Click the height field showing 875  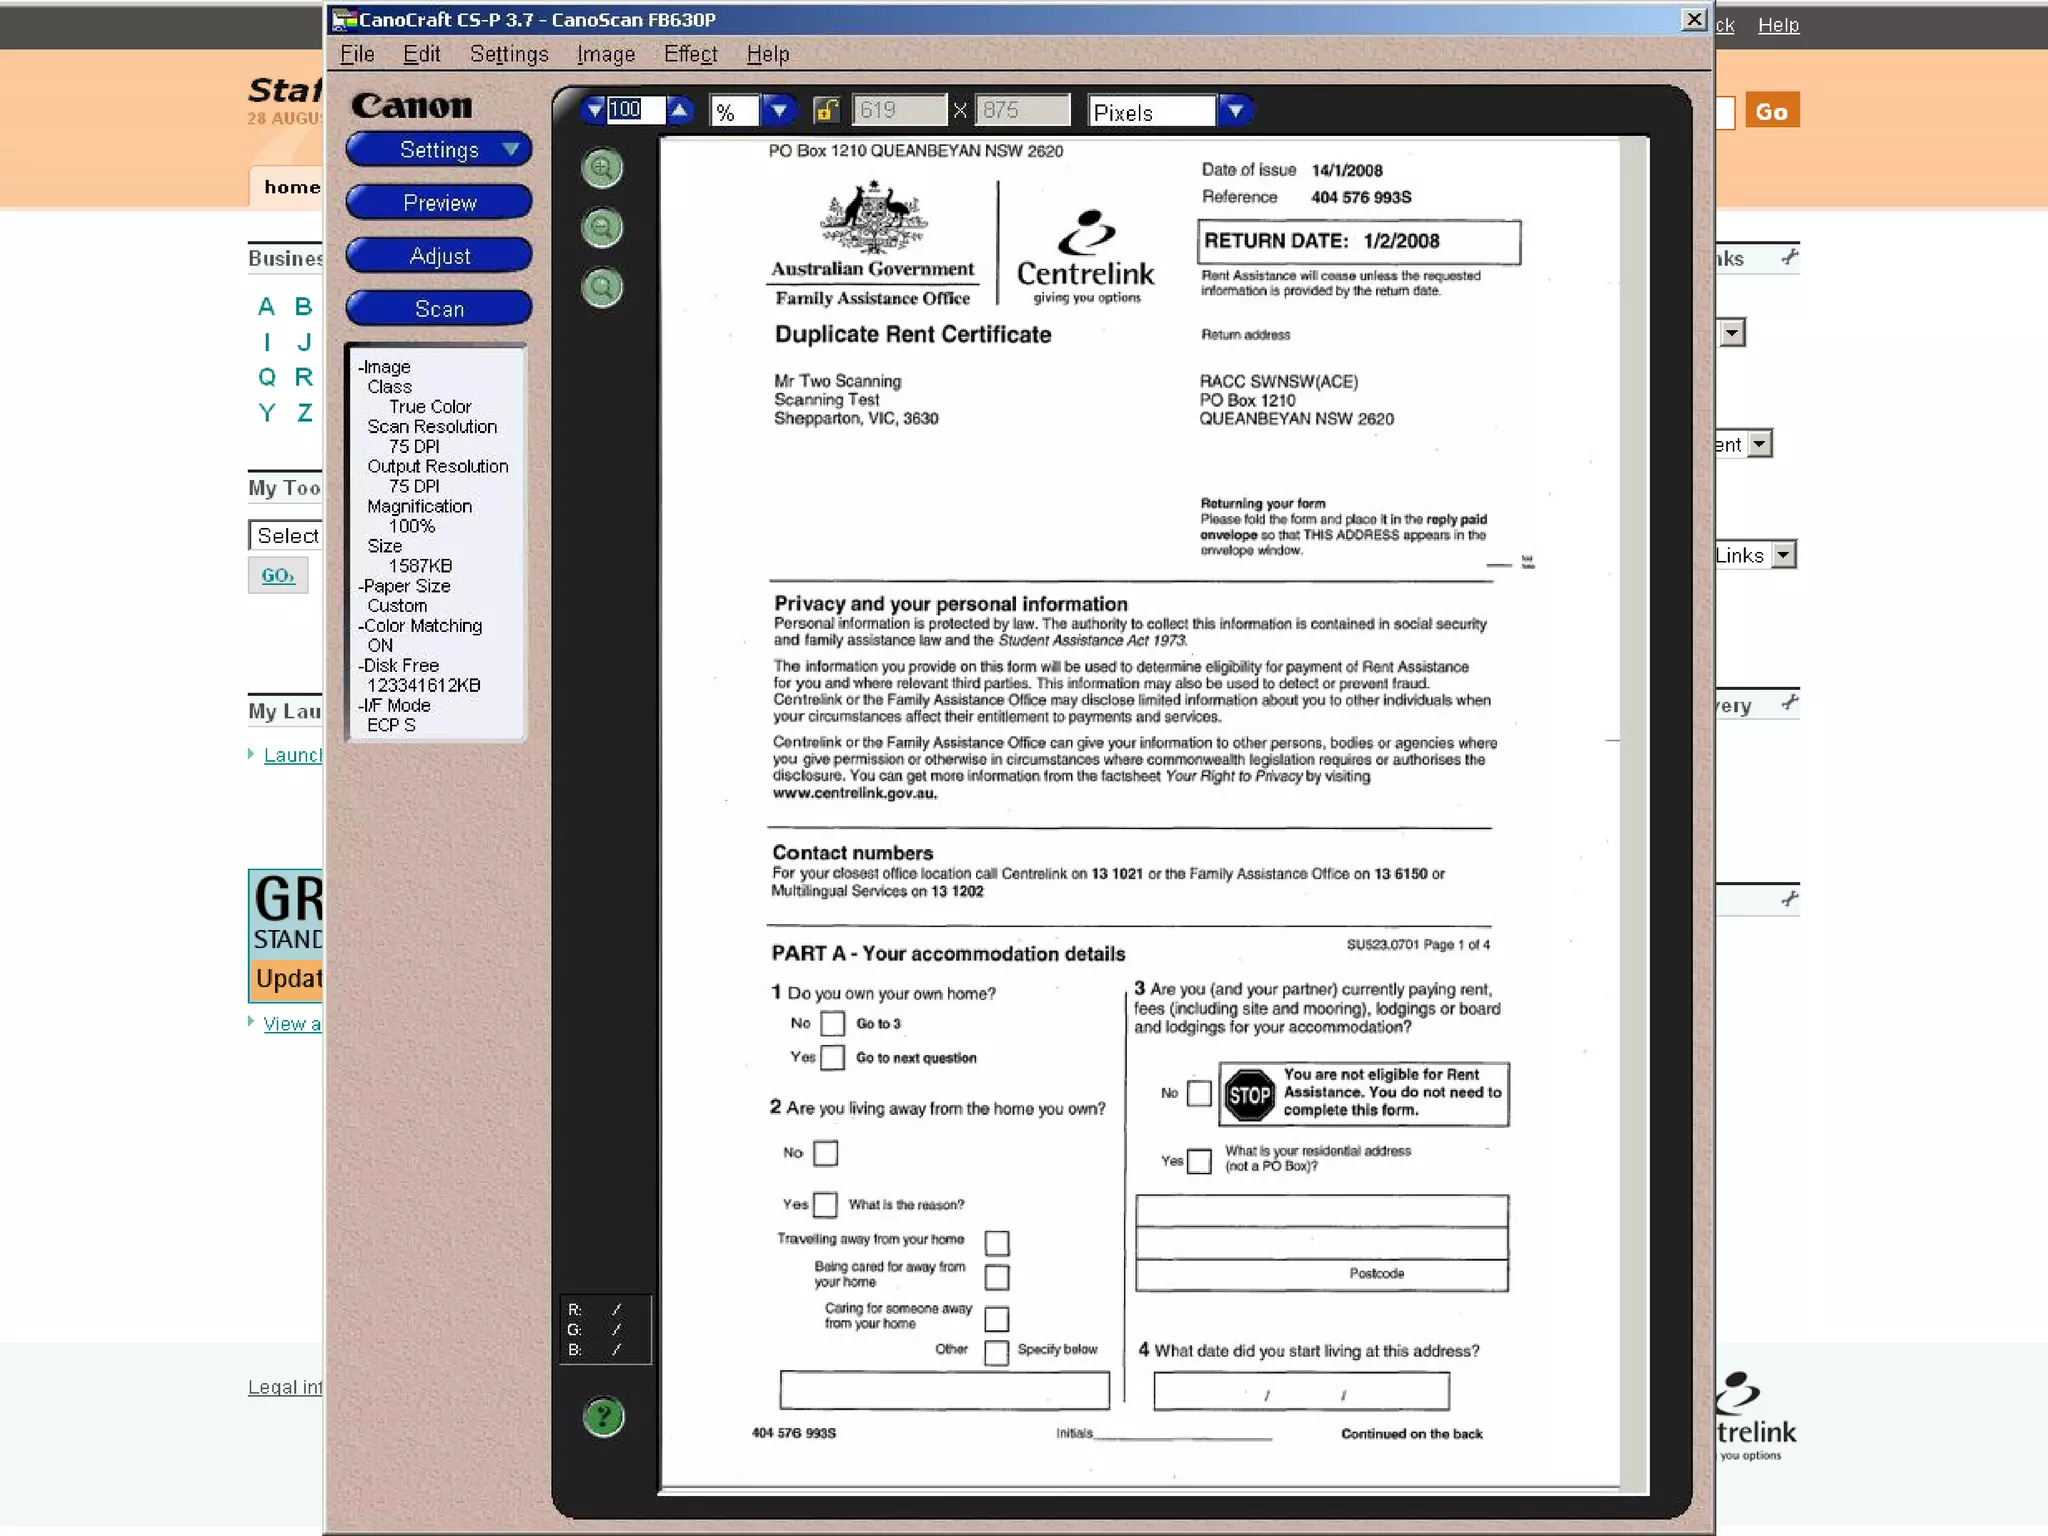[1022, 110]
